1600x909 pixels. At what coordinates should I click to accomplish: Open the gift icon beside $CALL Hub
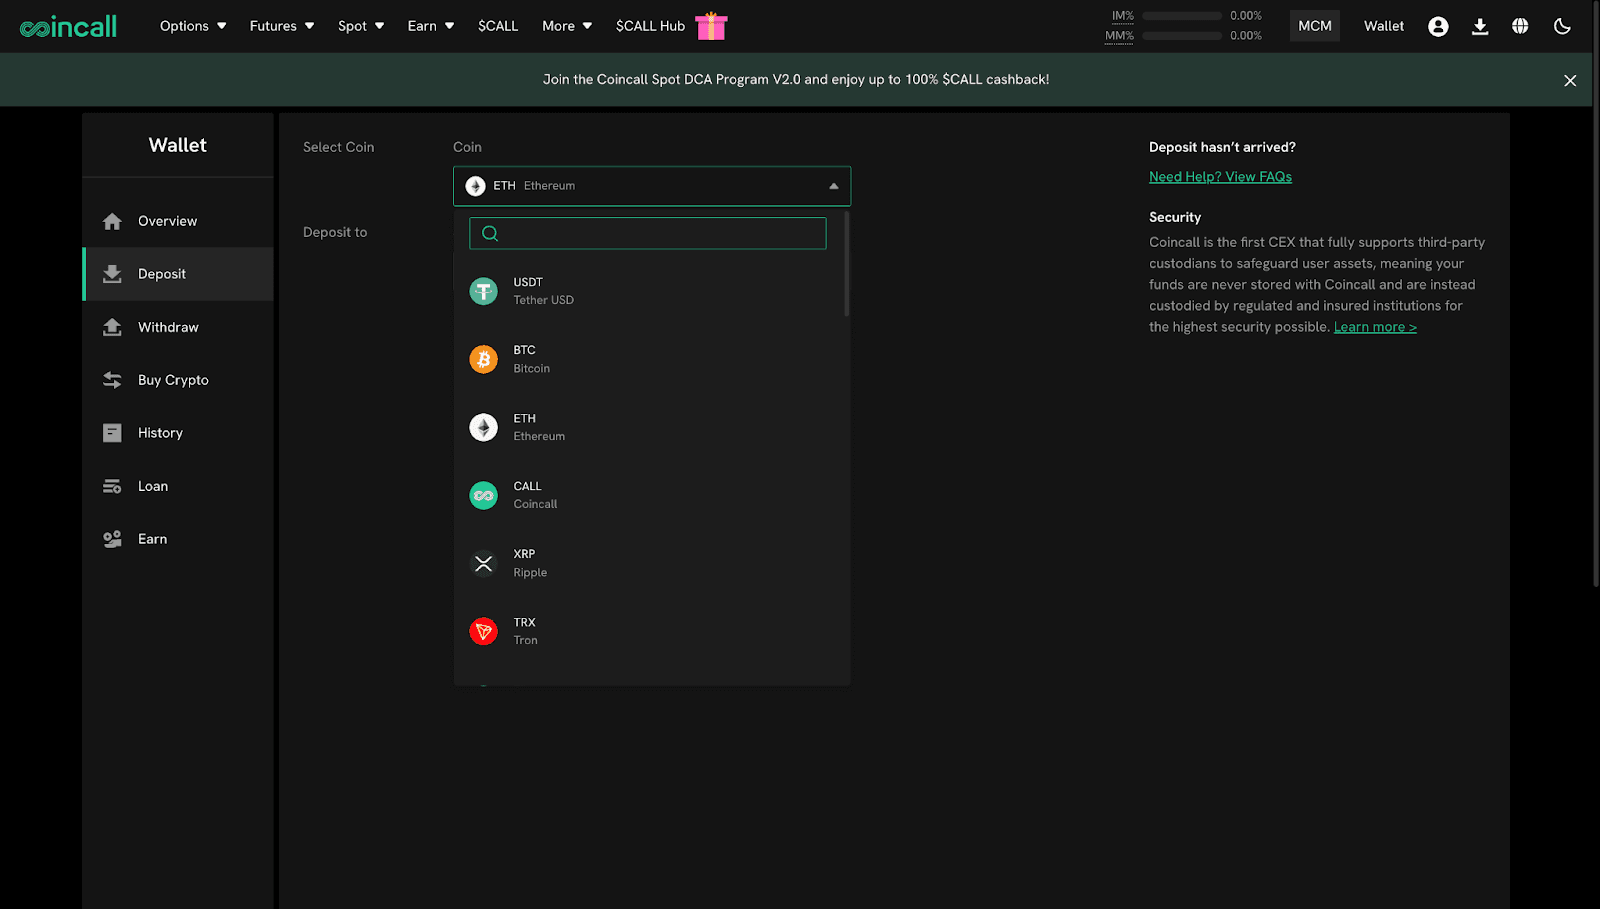[x=711, y=26]
